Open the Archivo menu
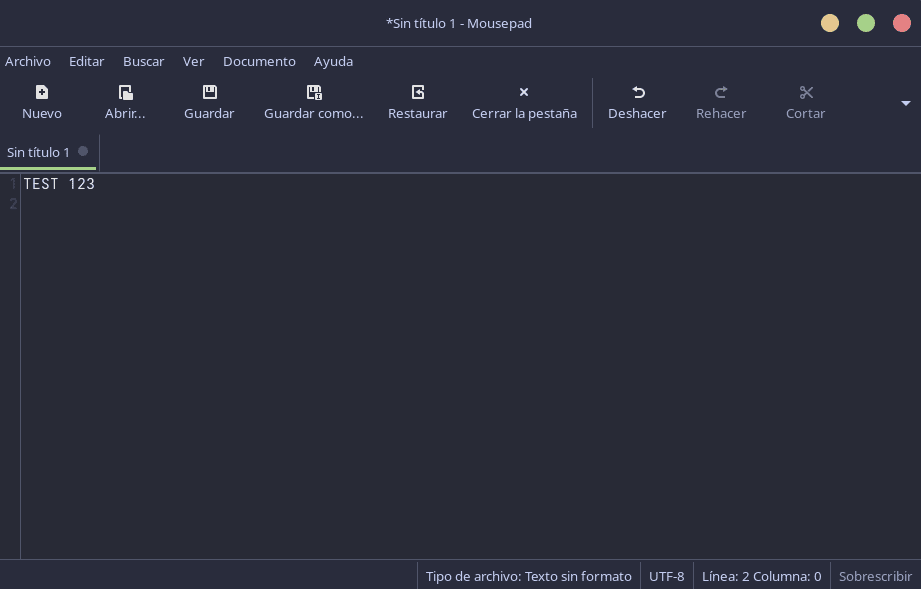The height and width of the screenshot is (589, 921). coord(28,61)
